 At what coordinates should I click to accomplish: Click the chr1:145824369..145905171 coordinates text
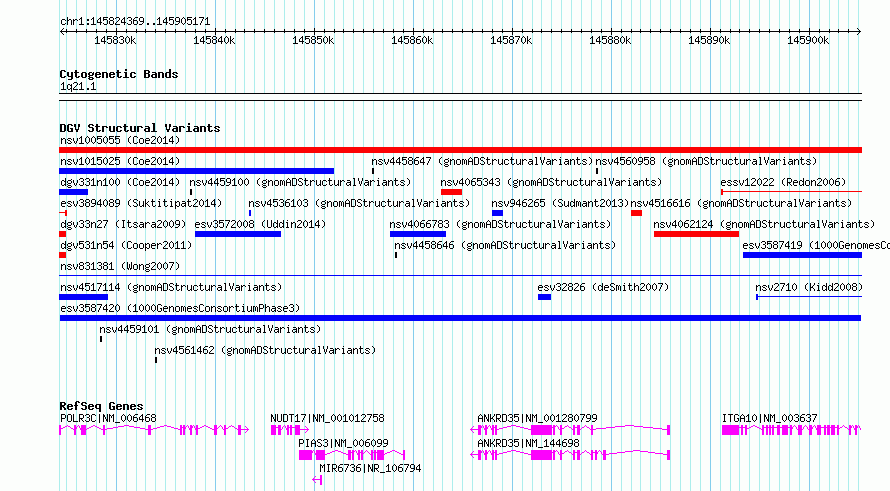coord(135,22)
